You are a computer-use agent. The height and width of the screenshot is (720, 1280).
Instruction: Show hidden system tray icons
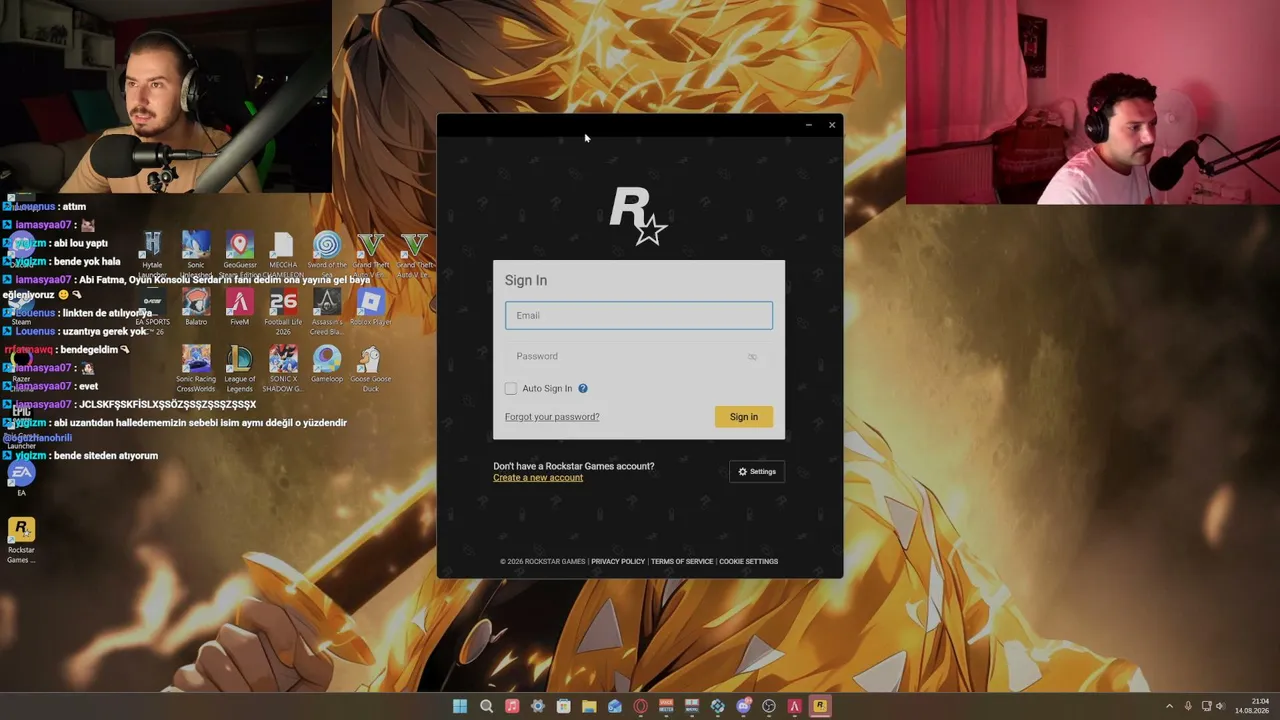tap(1169, 706)
